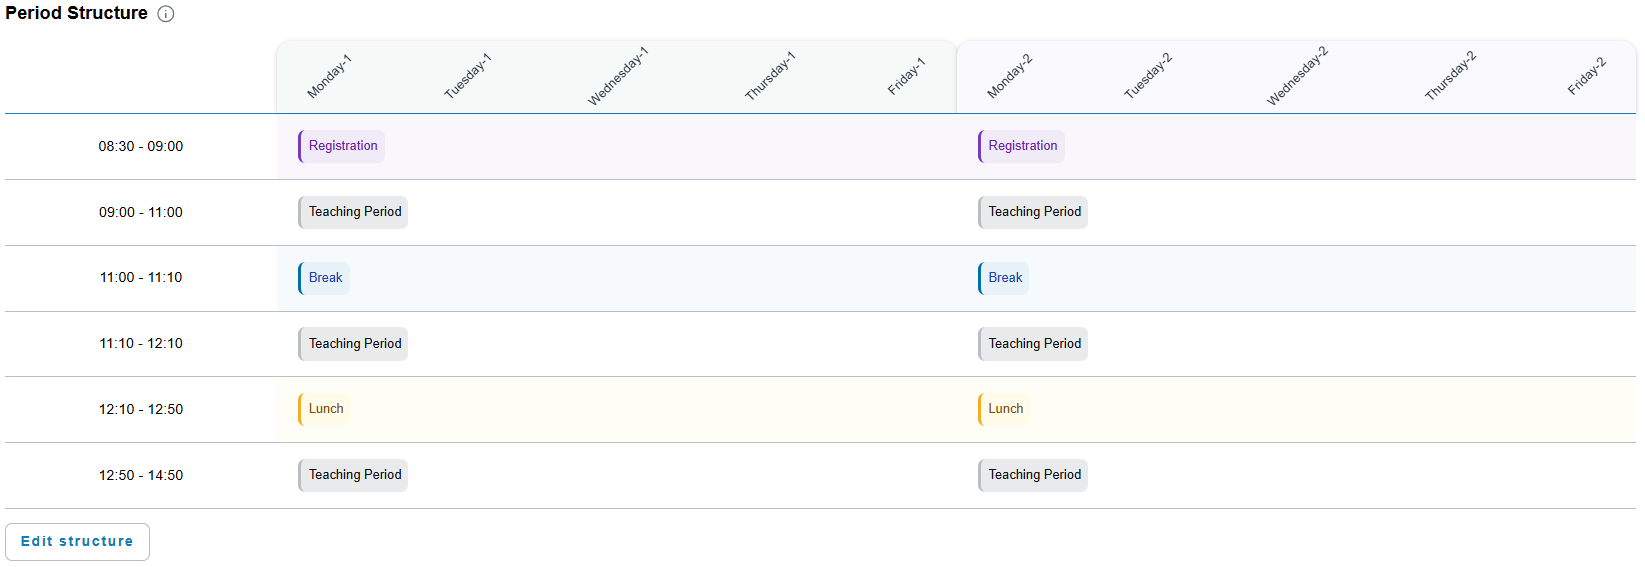
Task: Click Monday-2 Teaching Period at 11:10 - 12:10
Action: pos(1033,344)
